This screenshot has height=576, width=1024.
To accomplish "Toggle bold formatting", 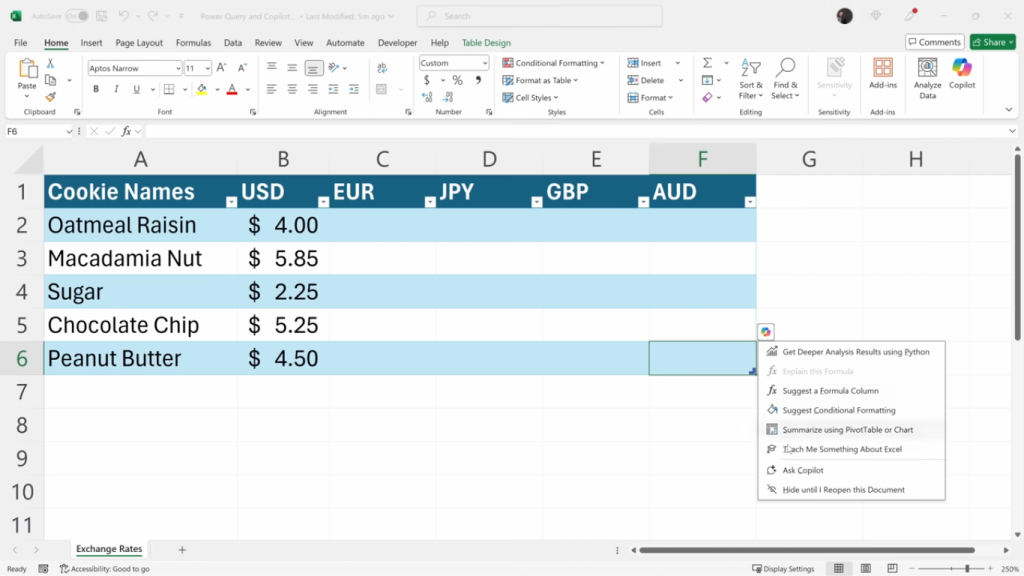I will coord(95,88).
